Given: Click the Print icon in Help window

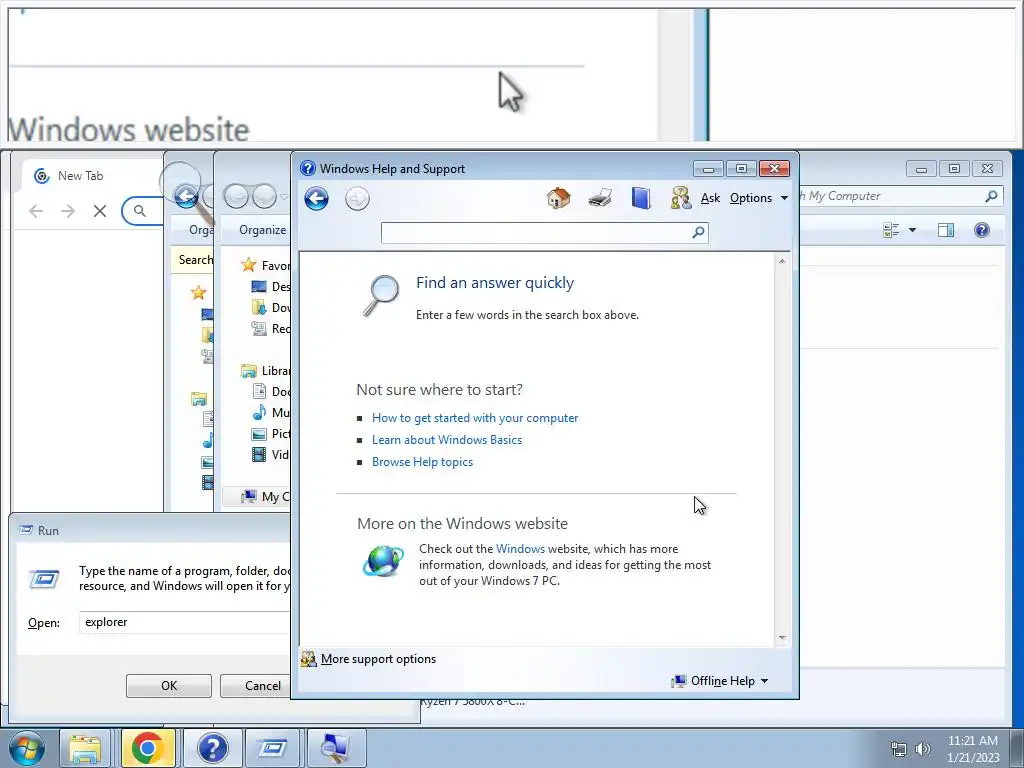Looking at the screenshot, I should pos(600,198).
